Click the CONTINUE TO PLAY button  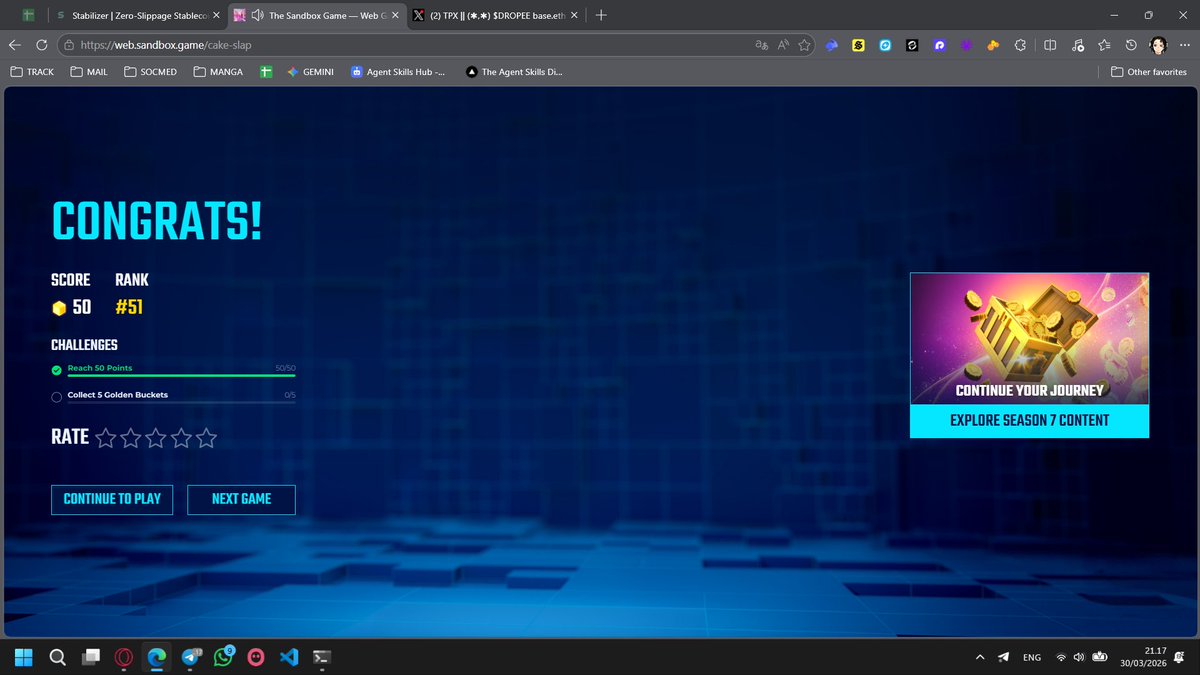(111, 499)
